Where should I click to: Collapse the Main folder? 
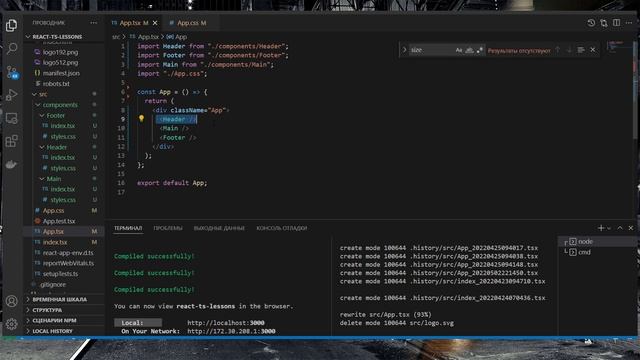point(64,179)
